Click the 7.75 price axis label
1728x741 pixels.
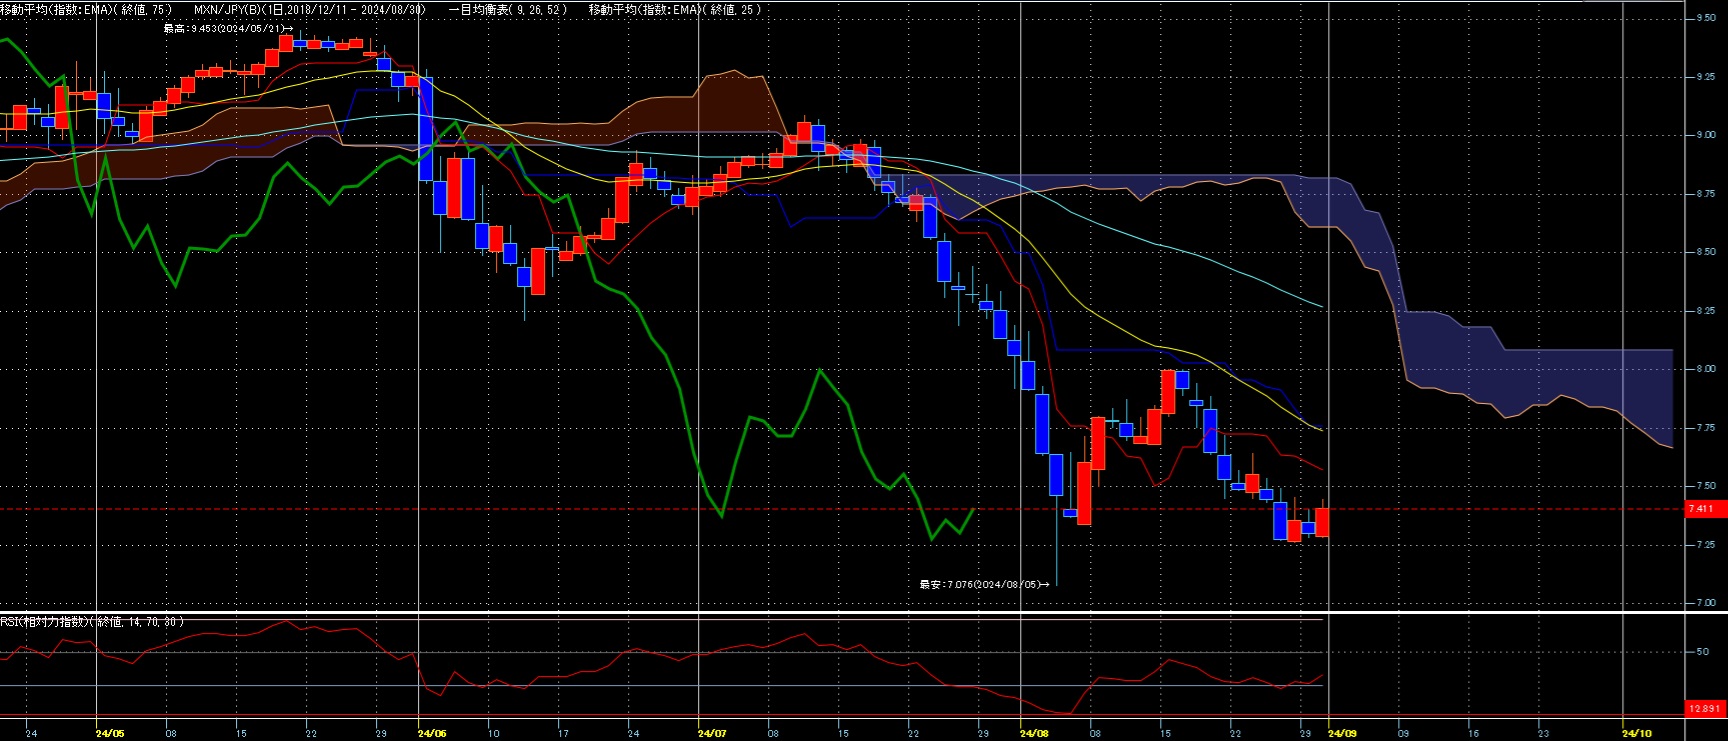(x=1705, y=428)
